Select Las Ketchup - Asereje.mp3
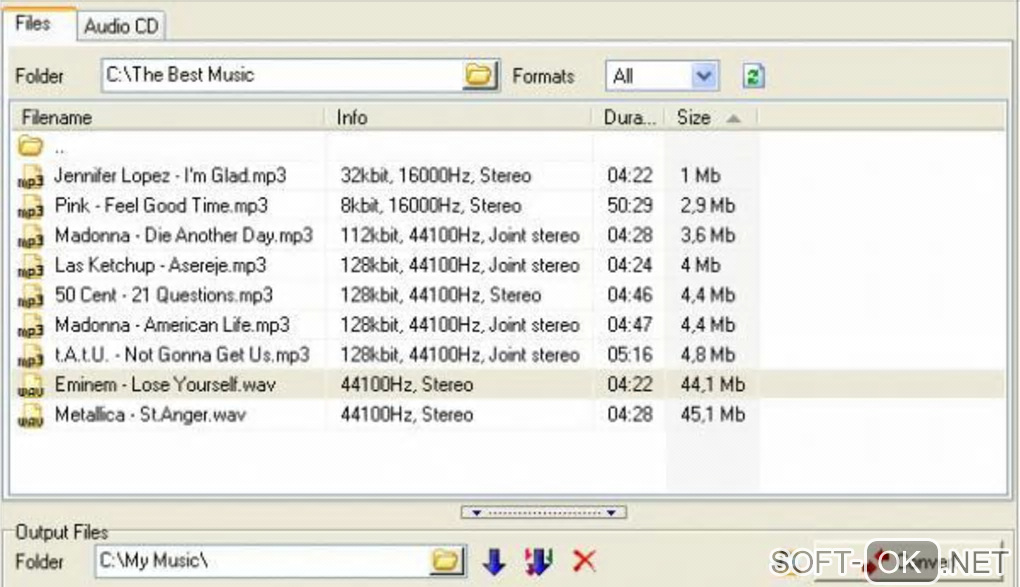This screenshot has height=587, width=1020. [x=161, y=266]
